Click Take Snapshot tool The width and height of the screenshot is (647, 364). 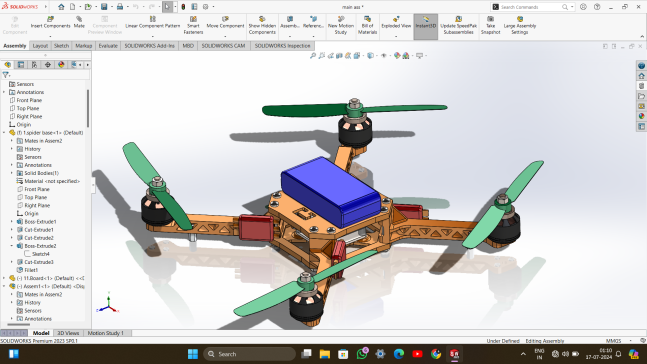point(490,25)
